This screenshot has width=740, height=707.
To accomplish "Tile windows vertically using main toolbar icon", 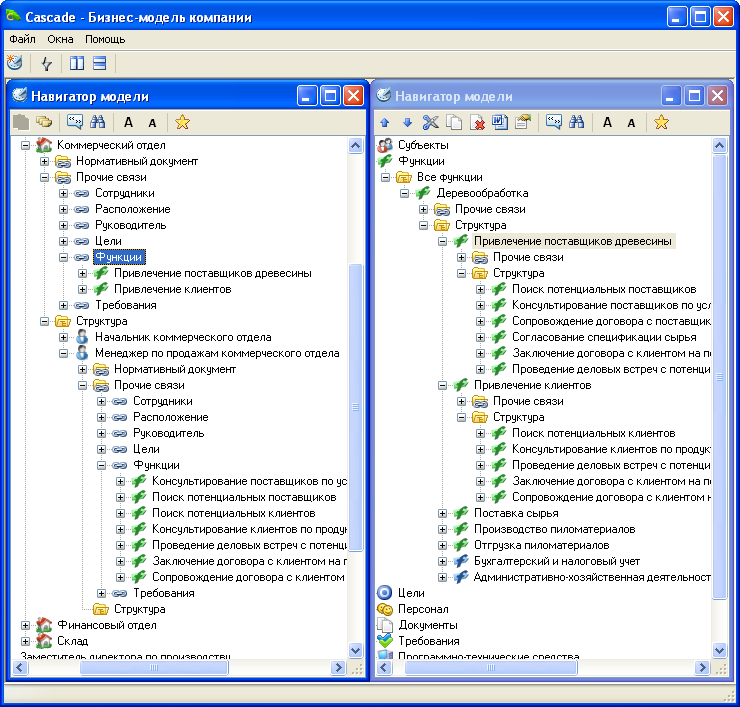I will (76, 63).
